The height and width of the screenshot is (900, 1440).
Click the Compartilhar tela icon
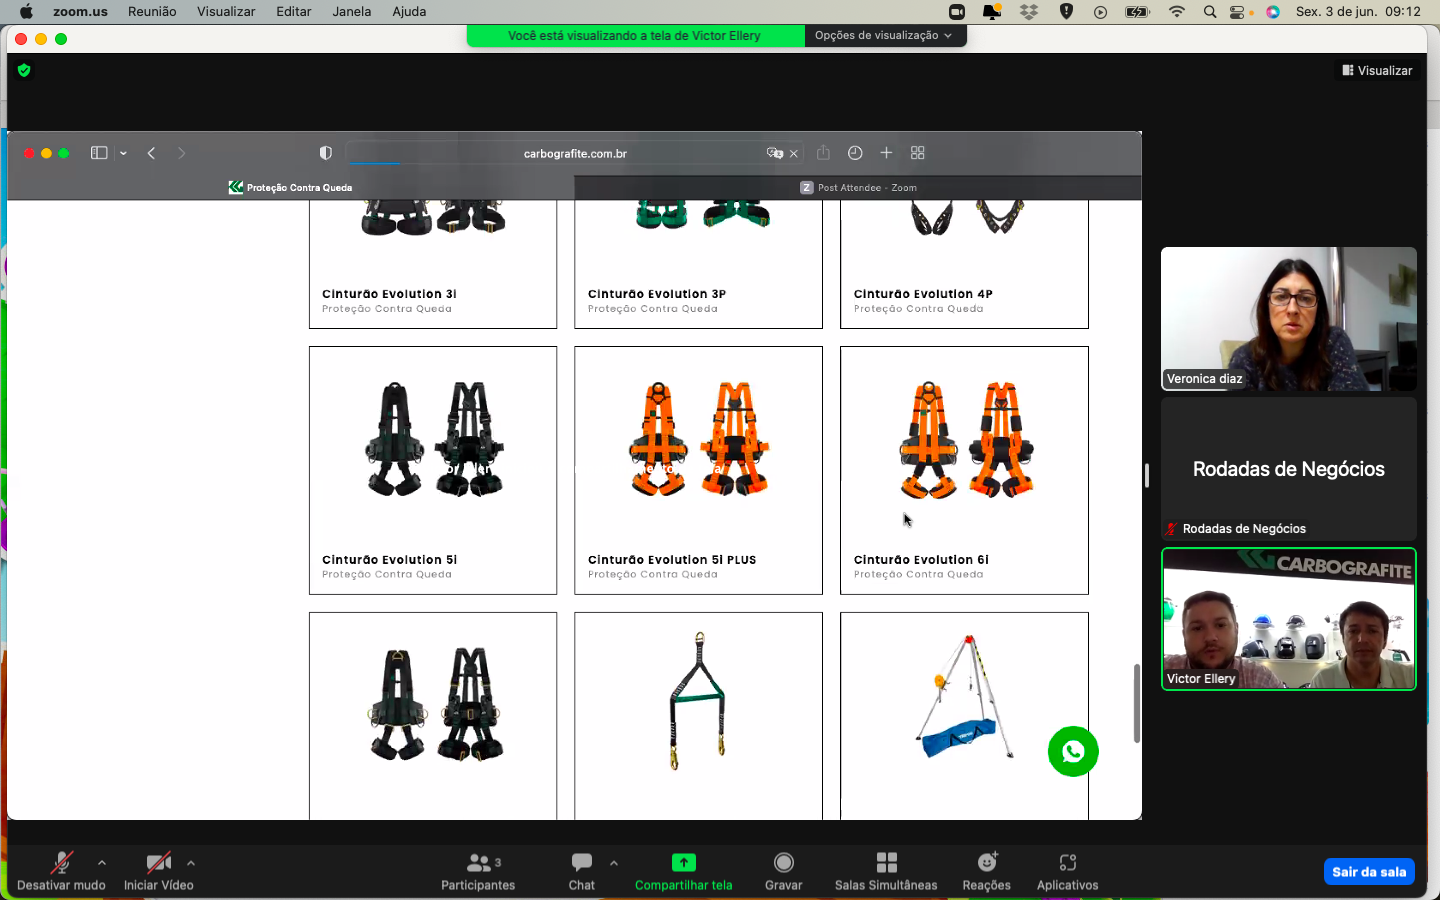click(x=683, y=863)
